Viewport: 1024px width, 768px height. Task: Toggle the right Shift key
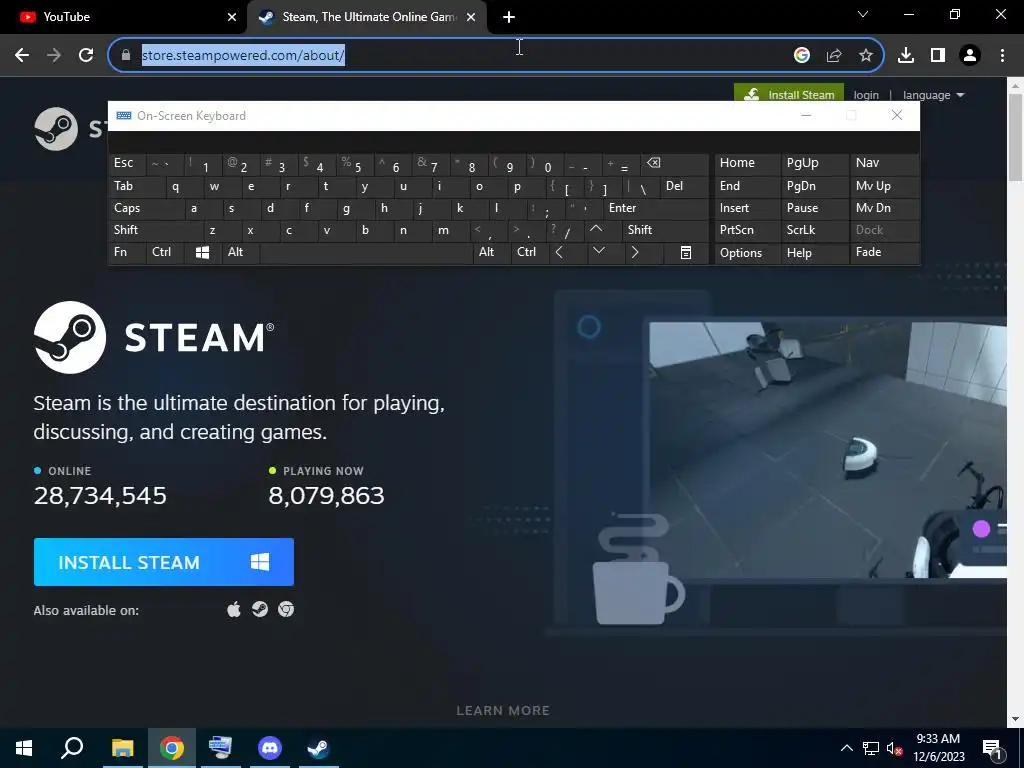(664, 230)
